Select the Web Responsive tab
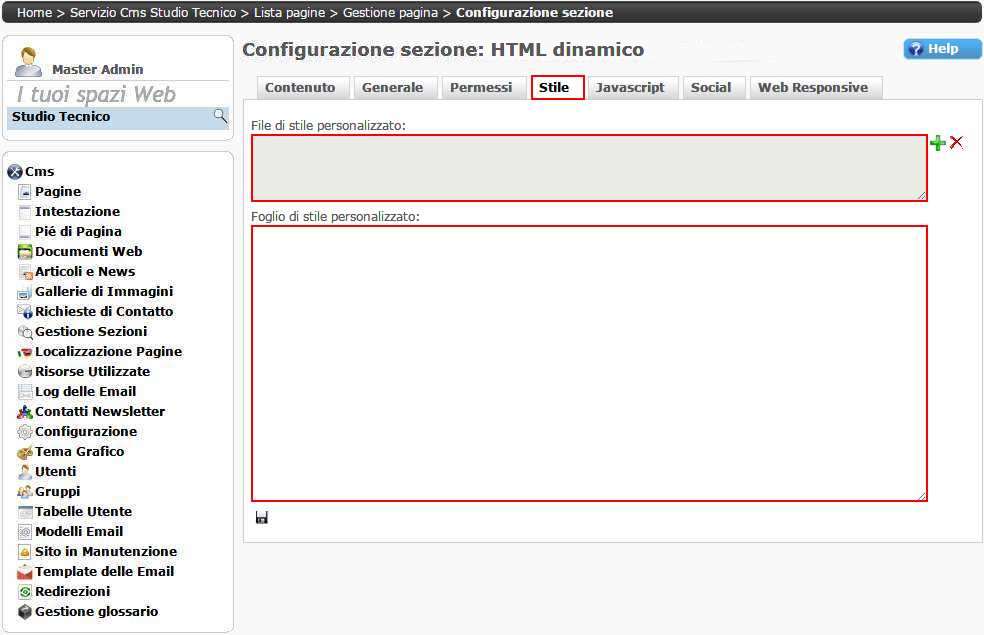The height and width of the screenshot is (635, 984). [813, 88]
